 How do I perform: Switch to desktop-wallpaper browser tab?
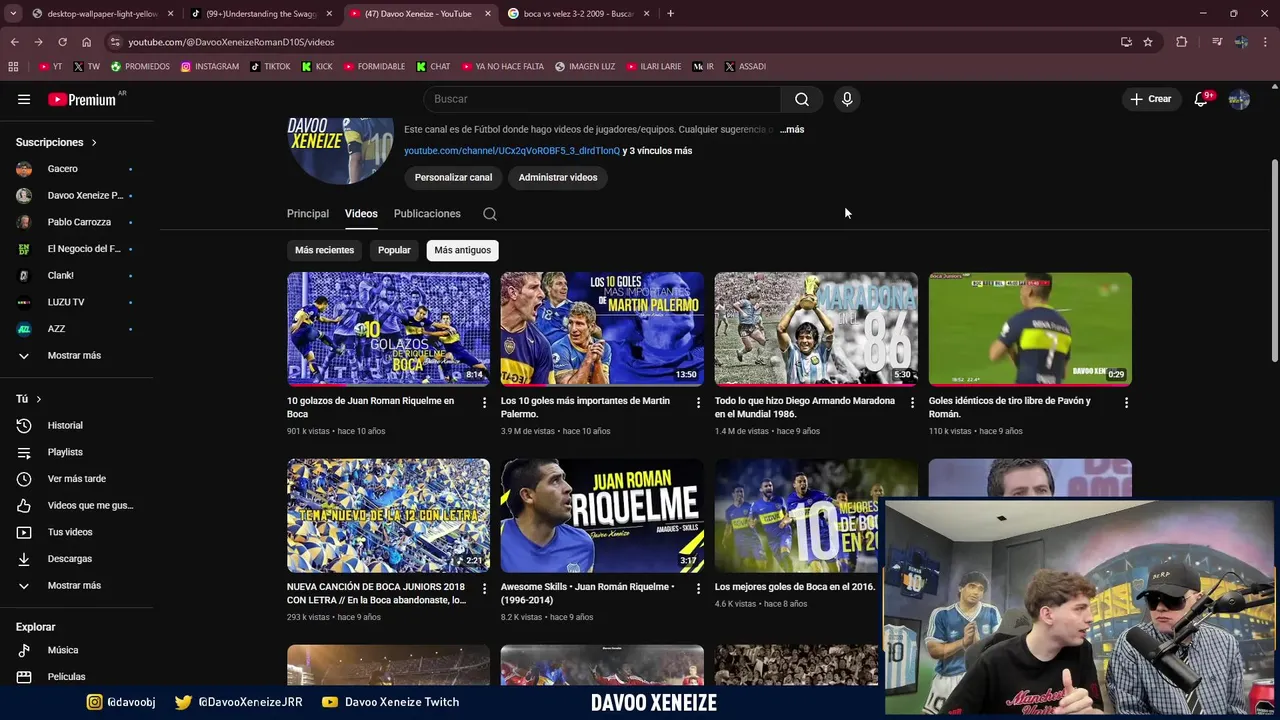(101, 14)
